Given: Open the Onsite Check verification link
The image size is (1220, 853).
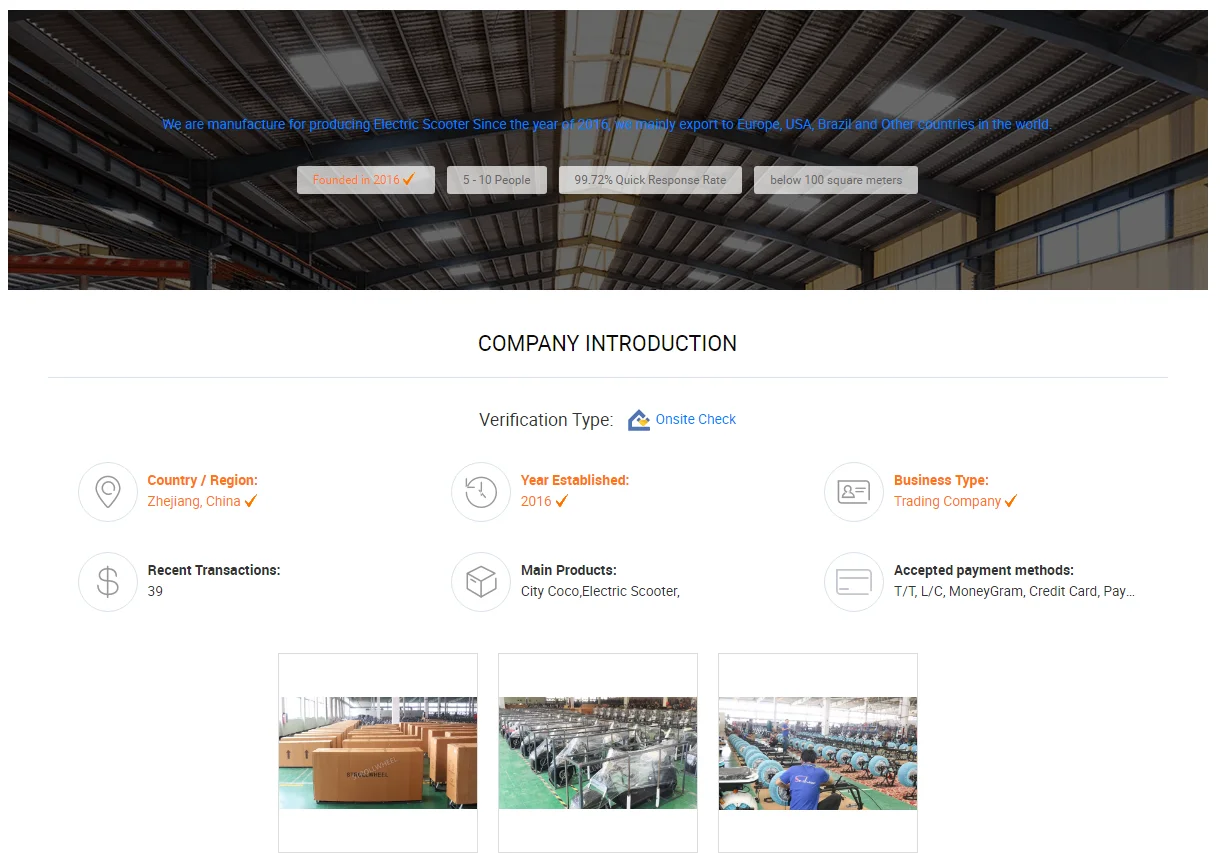Looking at the screenshot, I should click(696, 419).
